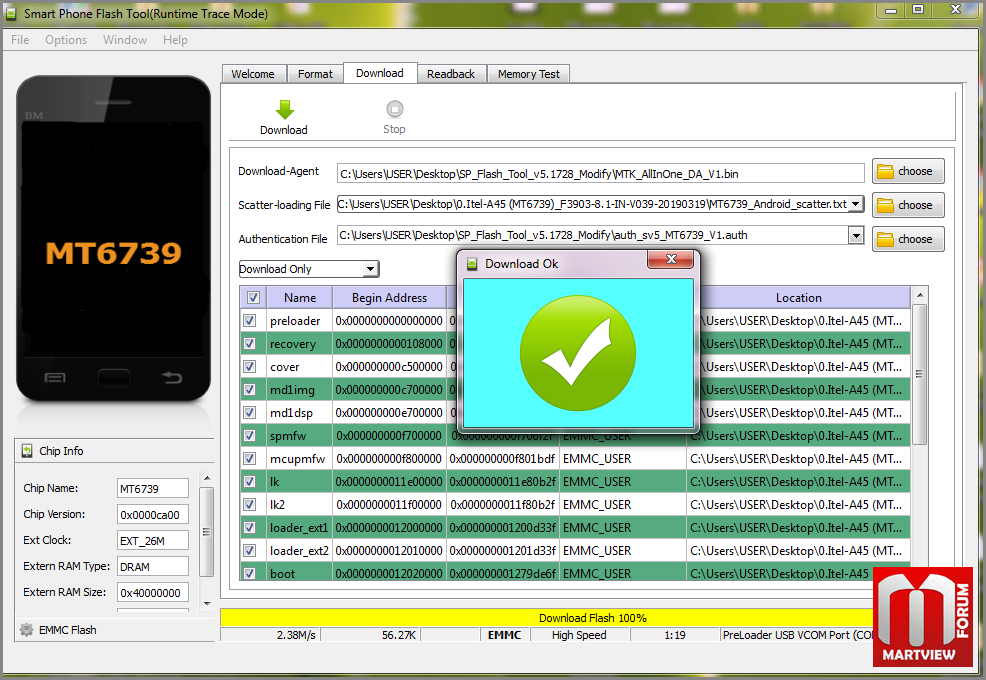
Task: Select the mcupmfw row name cell
Action: click(x=299, y=459)
